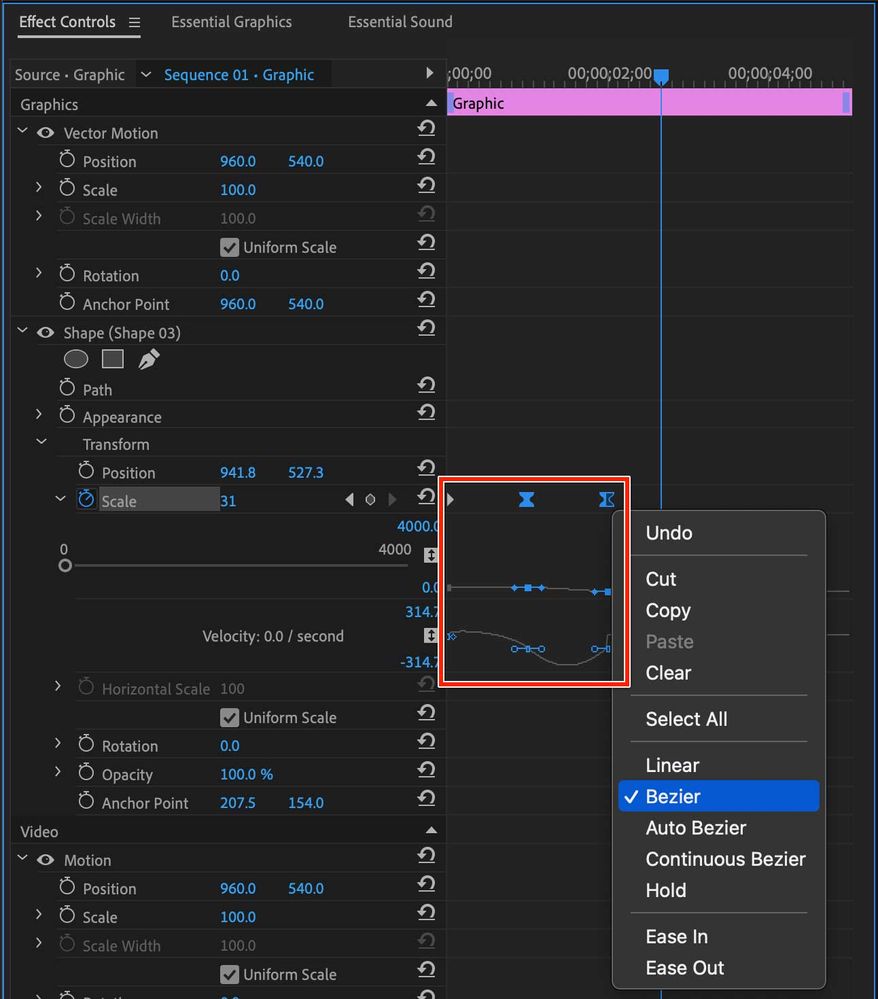Uncheck Uniform Scale under Transform

click(232, 717)
